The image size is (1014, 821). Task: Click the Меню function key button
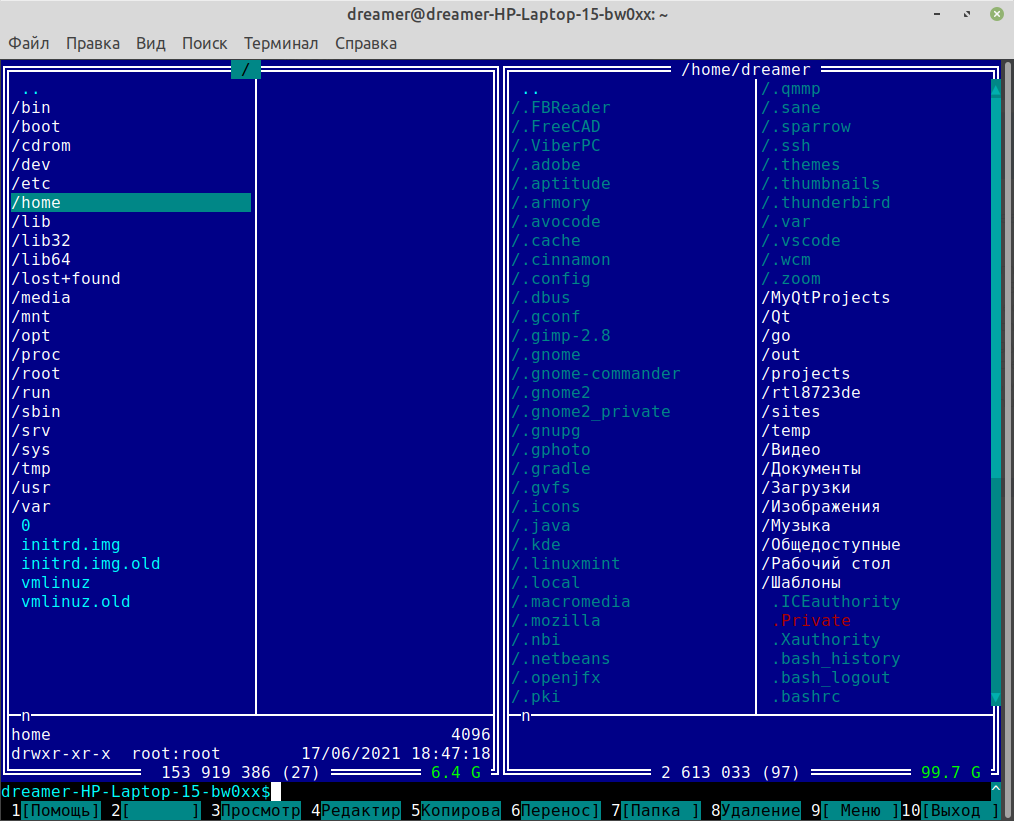[x=861, y=810]
